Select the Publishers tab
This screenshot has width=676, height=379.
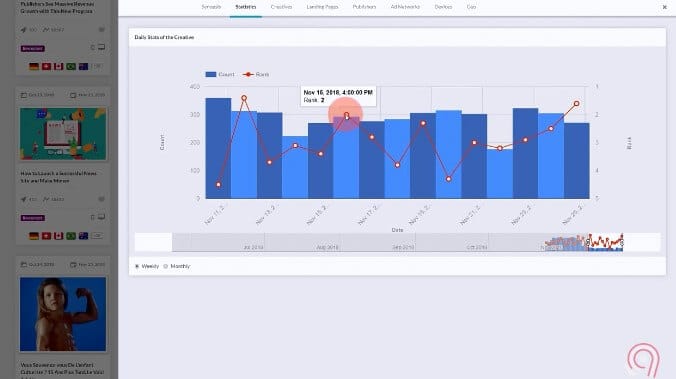pyautogui.click(x=364, y=7)
